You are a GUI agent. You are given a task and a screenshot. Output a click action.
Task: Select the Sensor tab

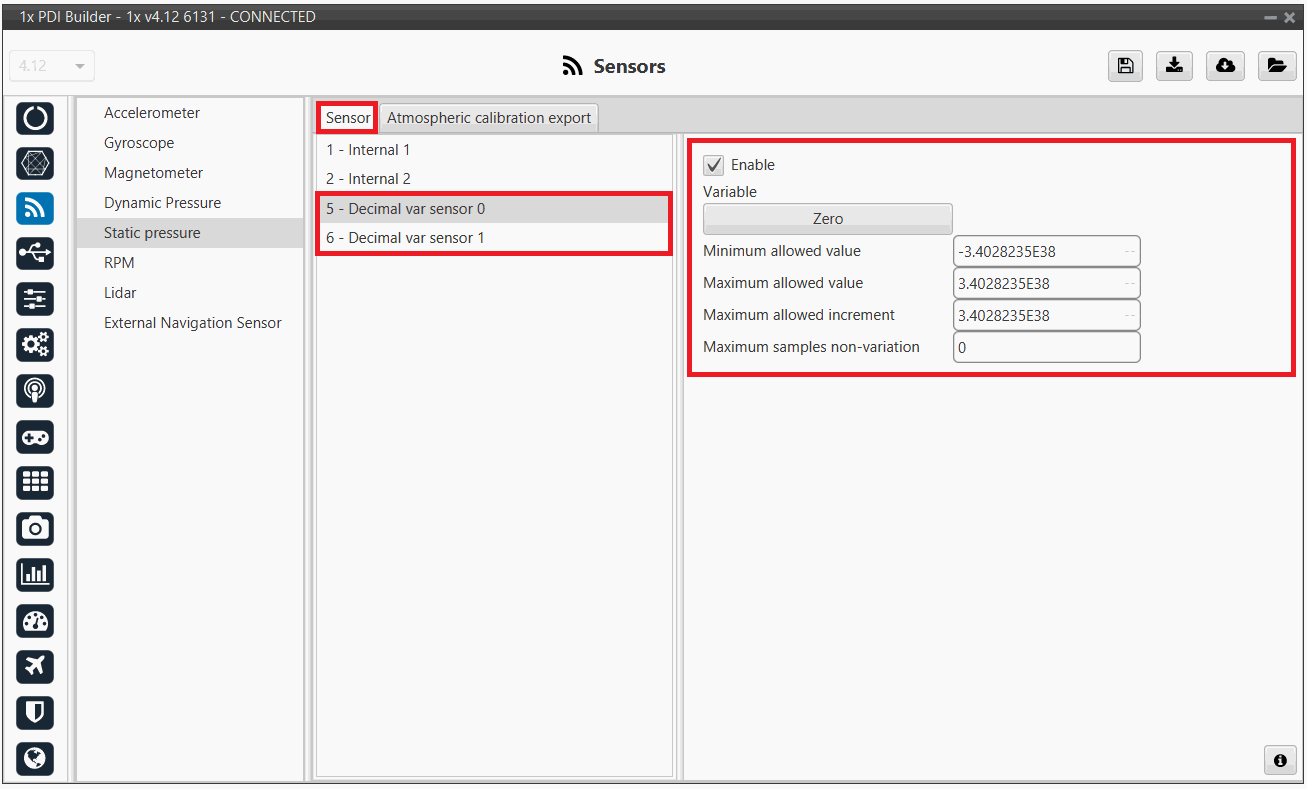[347, 118]
